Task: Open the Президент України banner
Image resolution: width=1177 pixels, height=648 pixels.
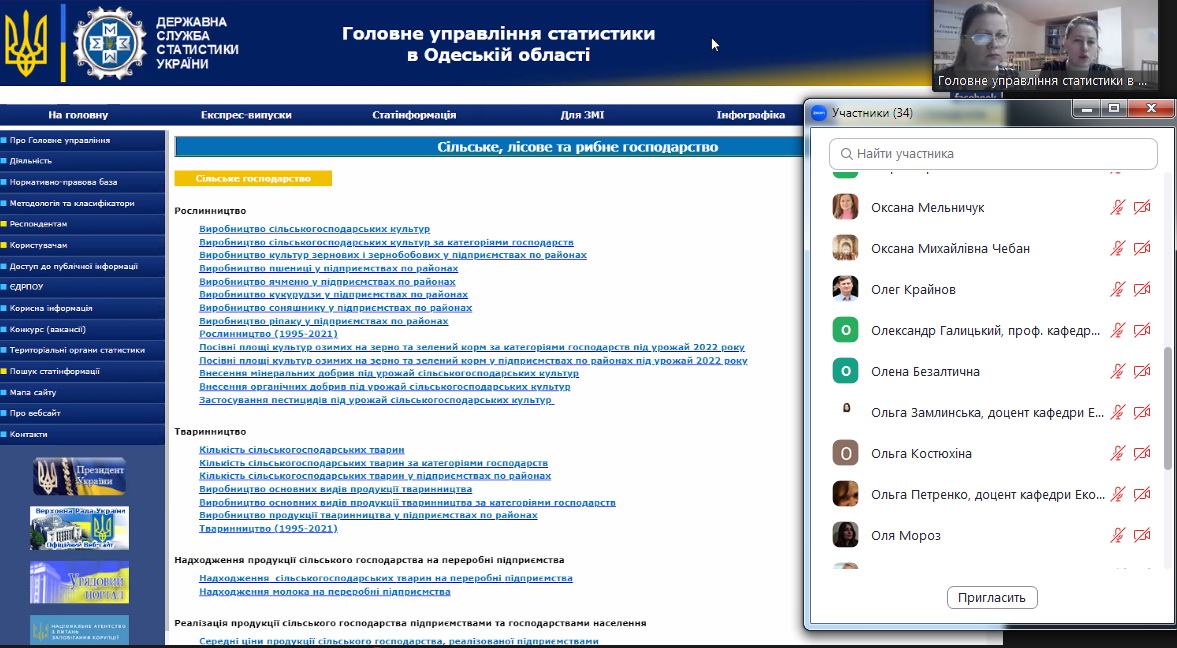Action: pos(79,476)
